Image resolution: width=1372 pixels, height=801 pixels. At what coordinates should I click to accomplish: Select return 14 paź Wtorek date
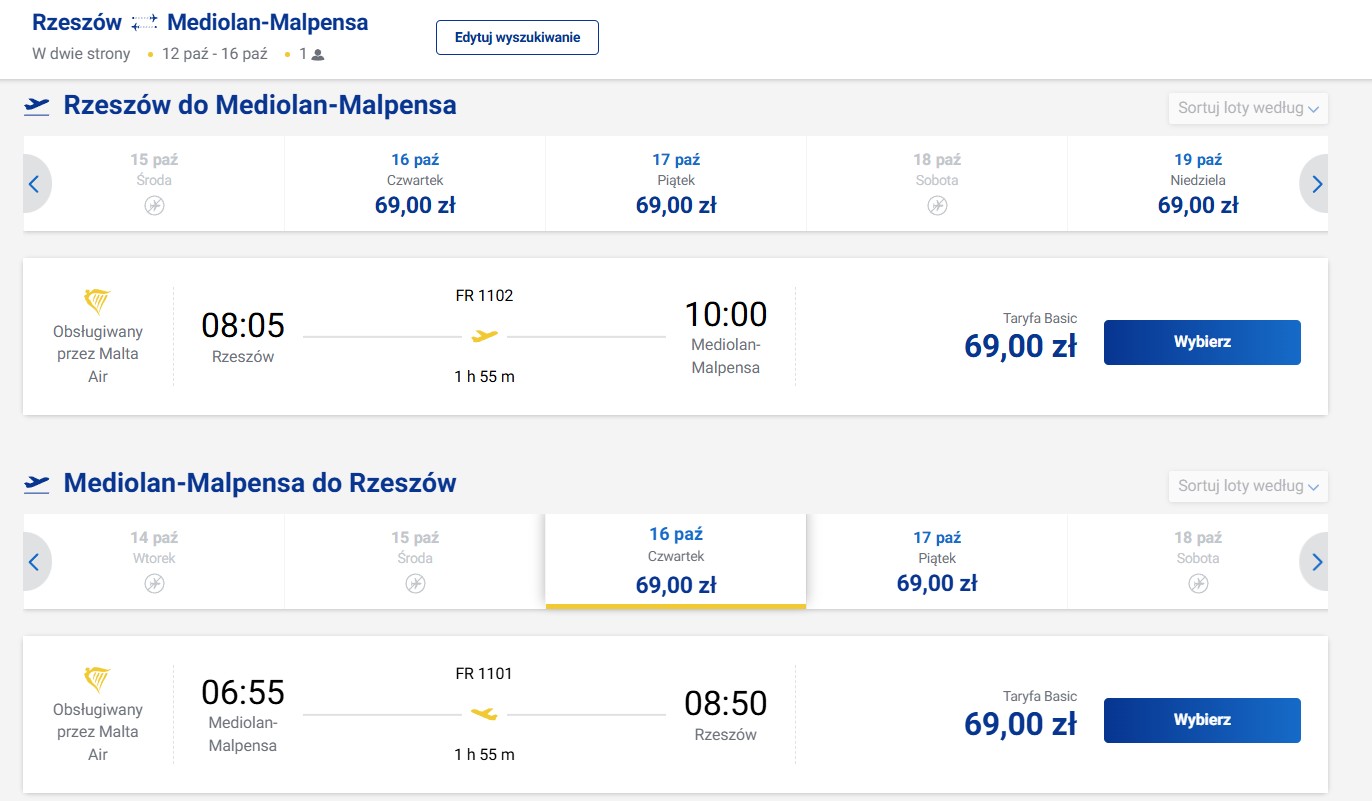tap(154, 562)
